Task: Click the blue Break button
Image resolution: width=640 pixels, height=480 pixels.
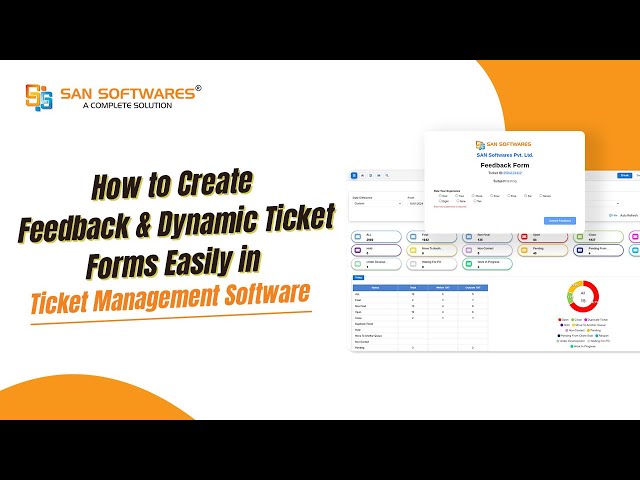Action: (624, 176)
